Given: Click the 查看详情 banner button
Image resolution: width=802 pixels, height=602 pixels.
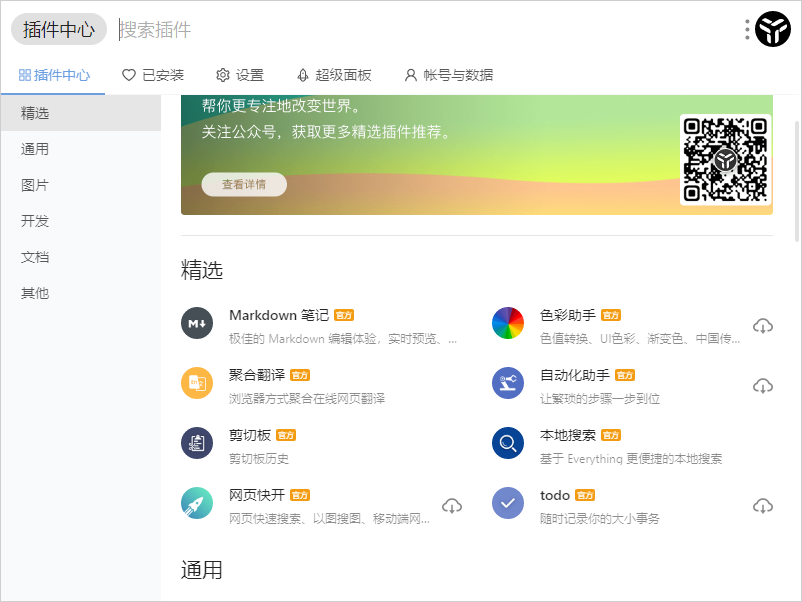Looking at the screenshot, I should 244,184.
